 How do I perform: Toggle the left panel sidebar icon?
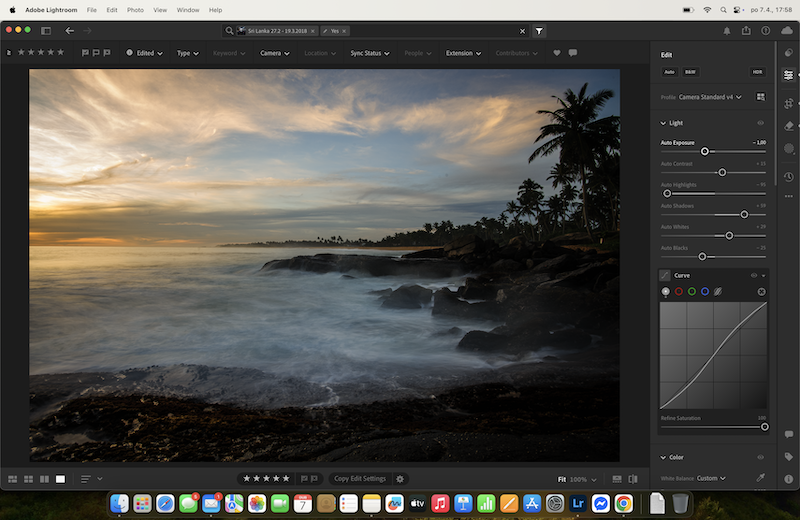pos(46,31)
